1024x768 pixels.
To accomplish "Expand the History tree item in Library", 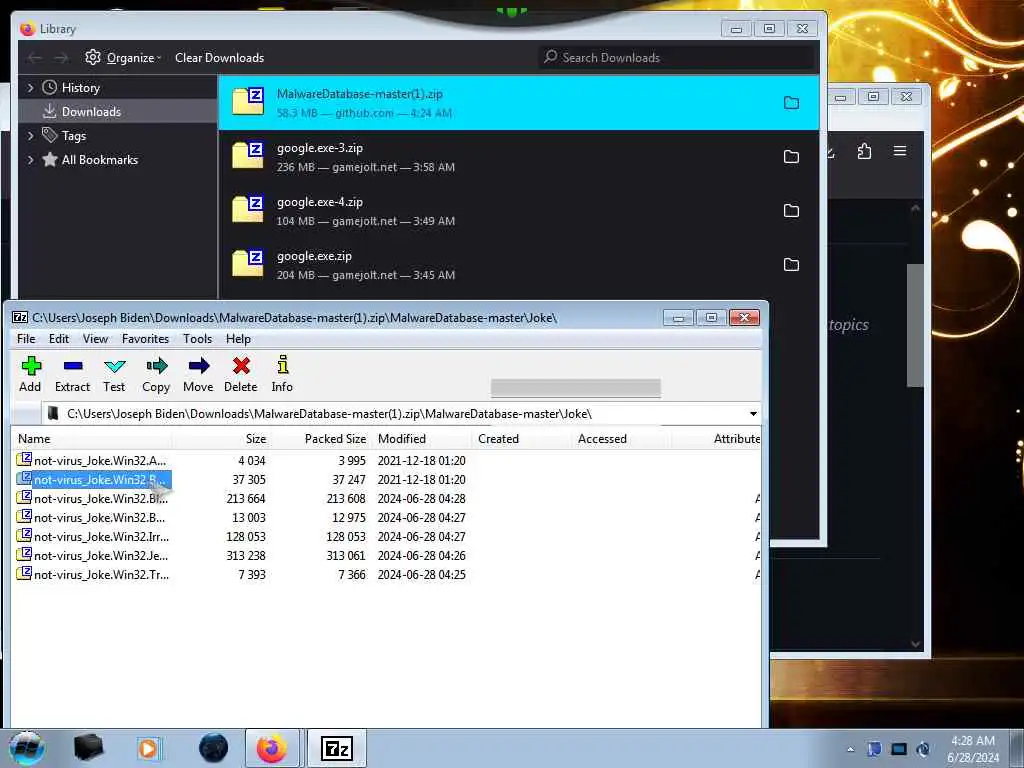I will [x=30, y=88].
